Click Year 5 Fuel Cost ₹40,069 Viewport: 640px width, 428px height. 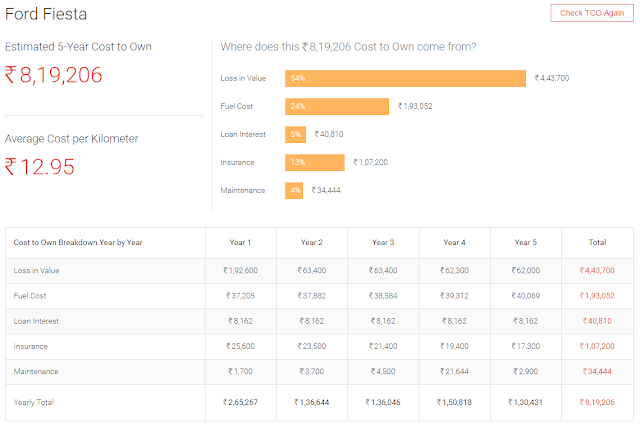[x=526, y=296]
